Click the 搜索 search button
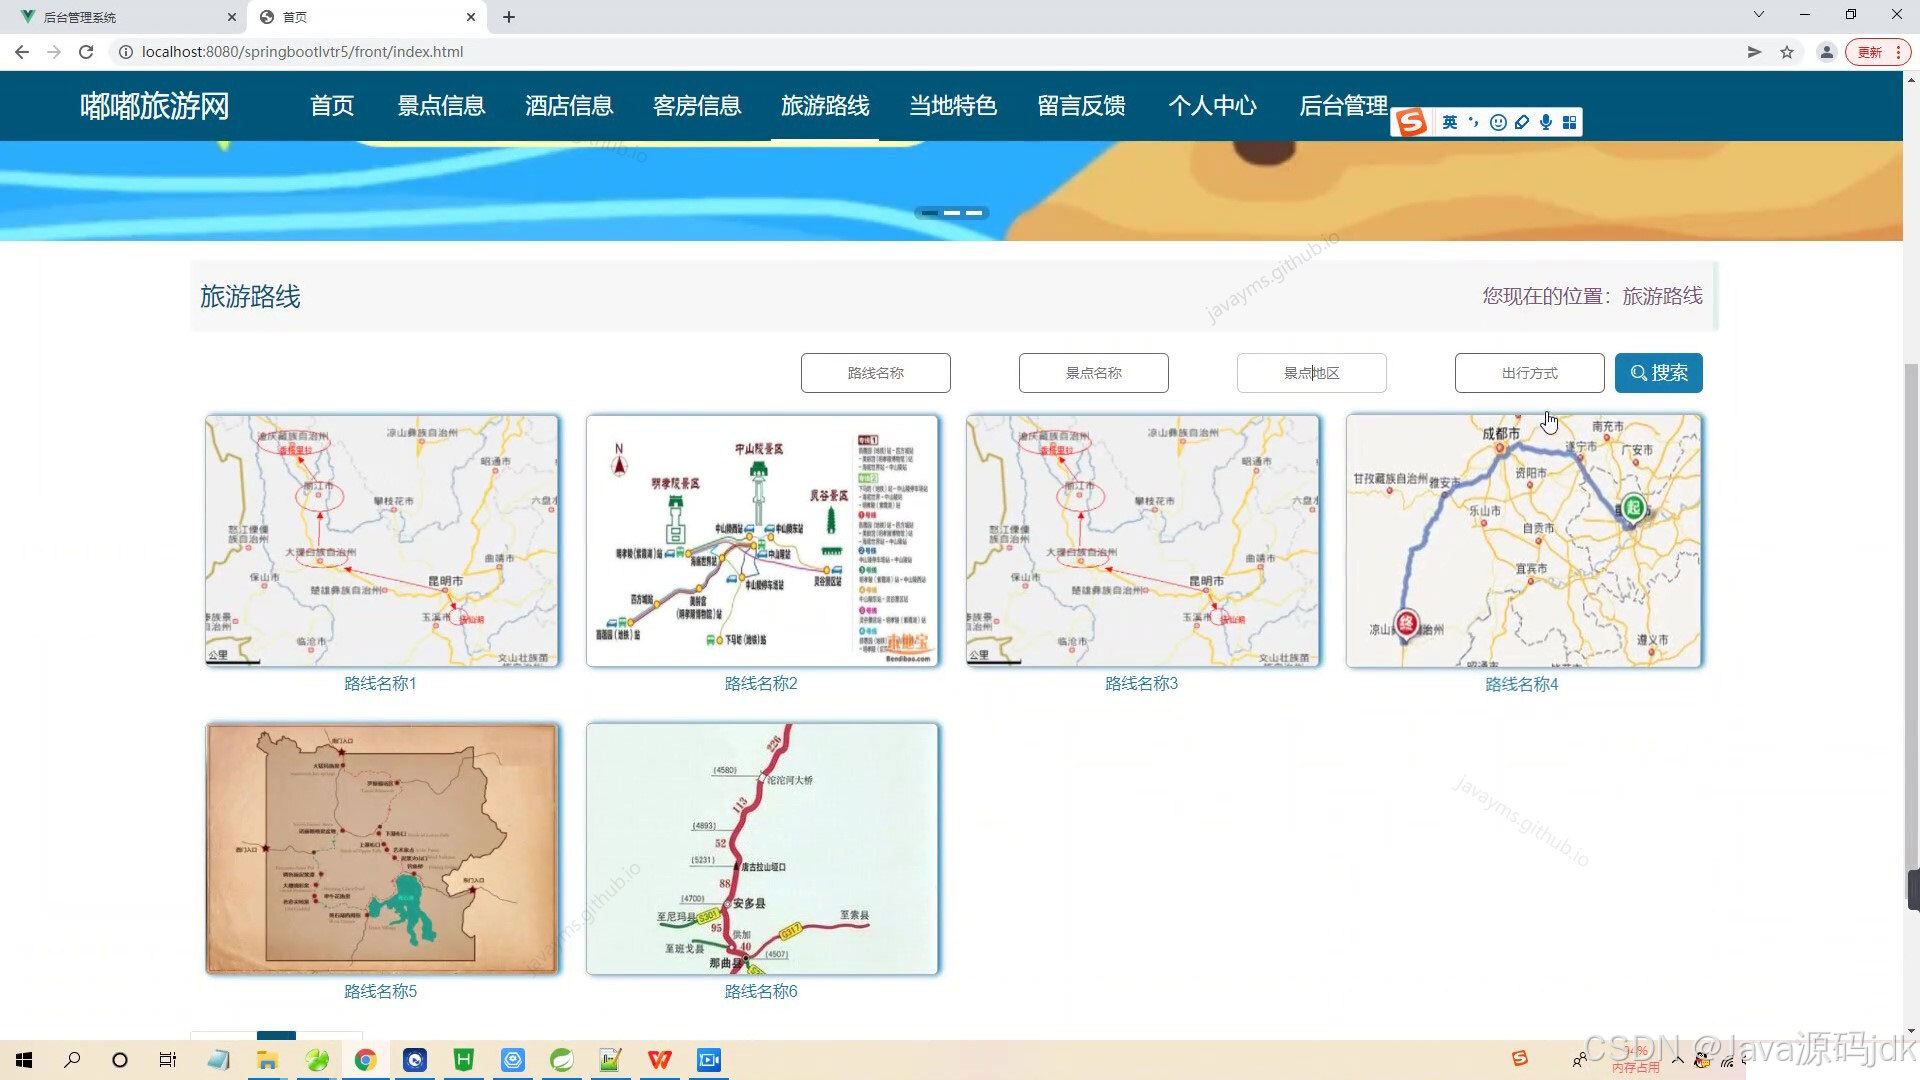The height and width of the screenshot is (1080, 1920). 1658,372
